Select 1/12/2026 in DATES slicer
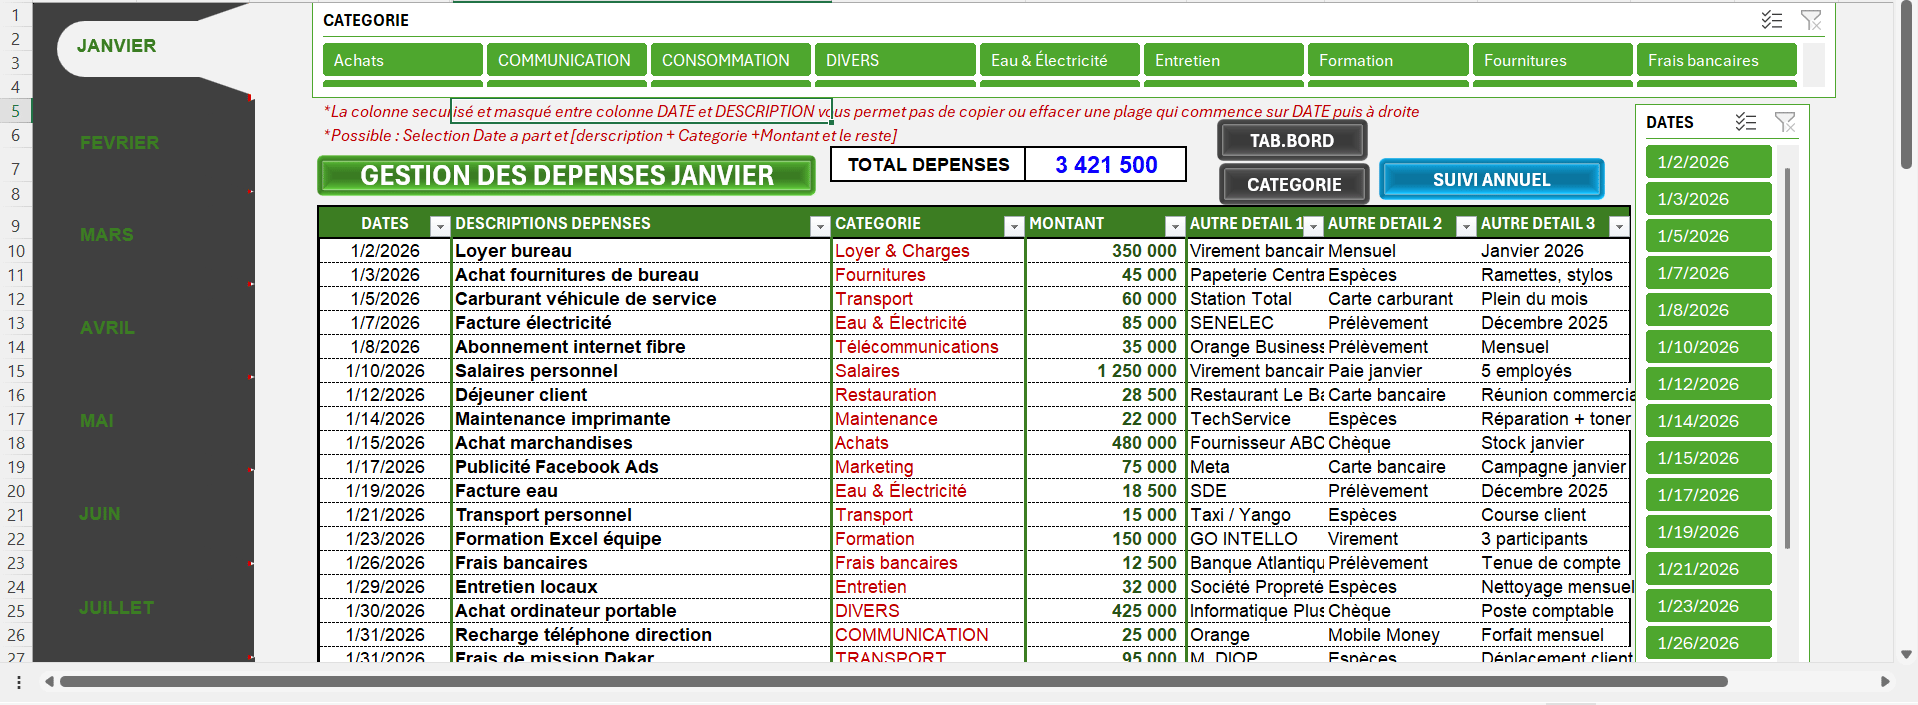 (1709, 384)
